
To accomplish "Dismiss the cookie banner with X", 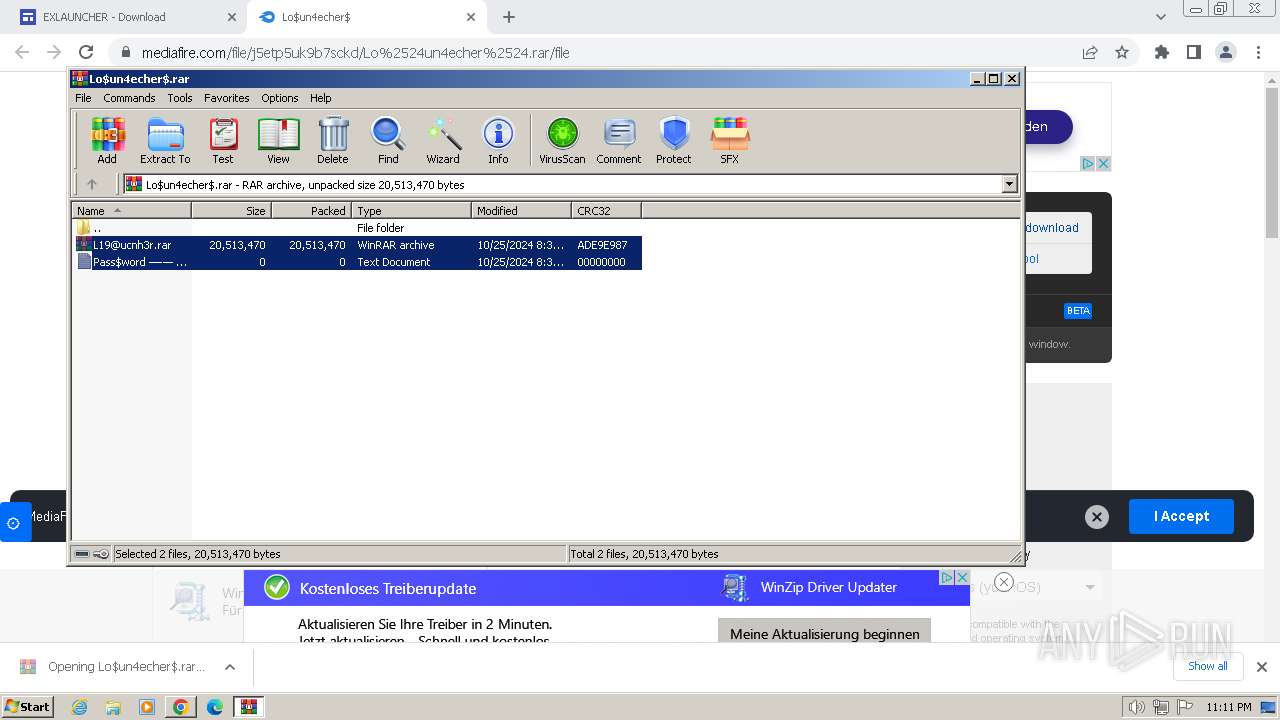I will coord(1097,517).
